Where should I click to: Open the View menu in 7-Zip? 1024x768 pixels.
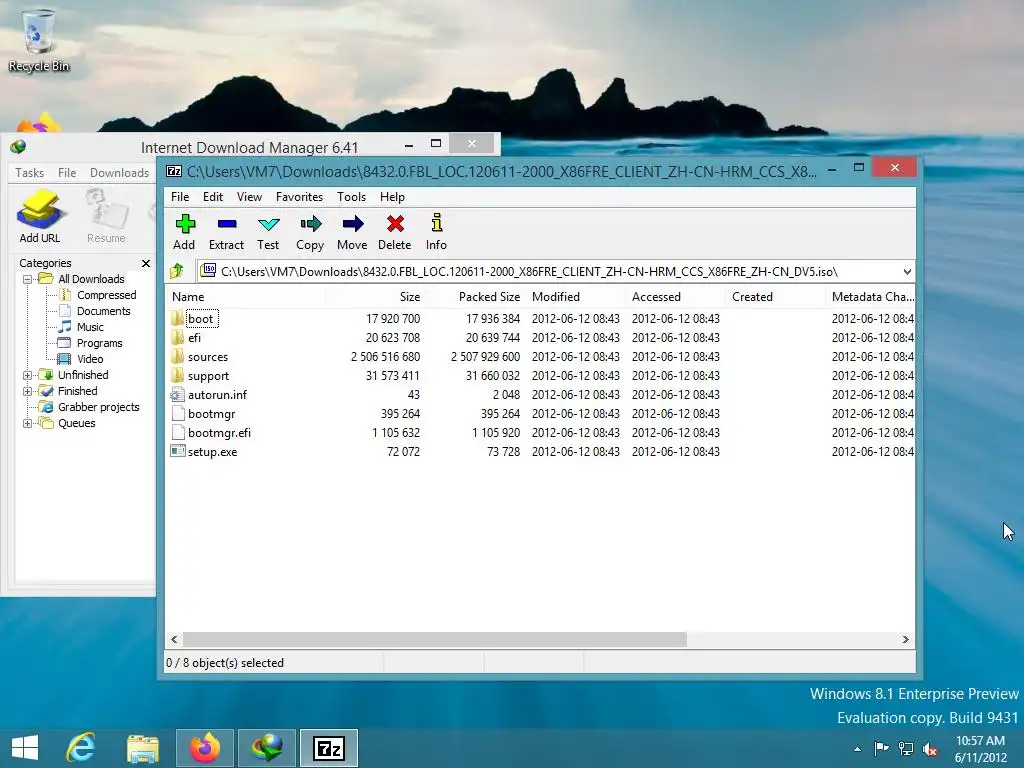249,197
